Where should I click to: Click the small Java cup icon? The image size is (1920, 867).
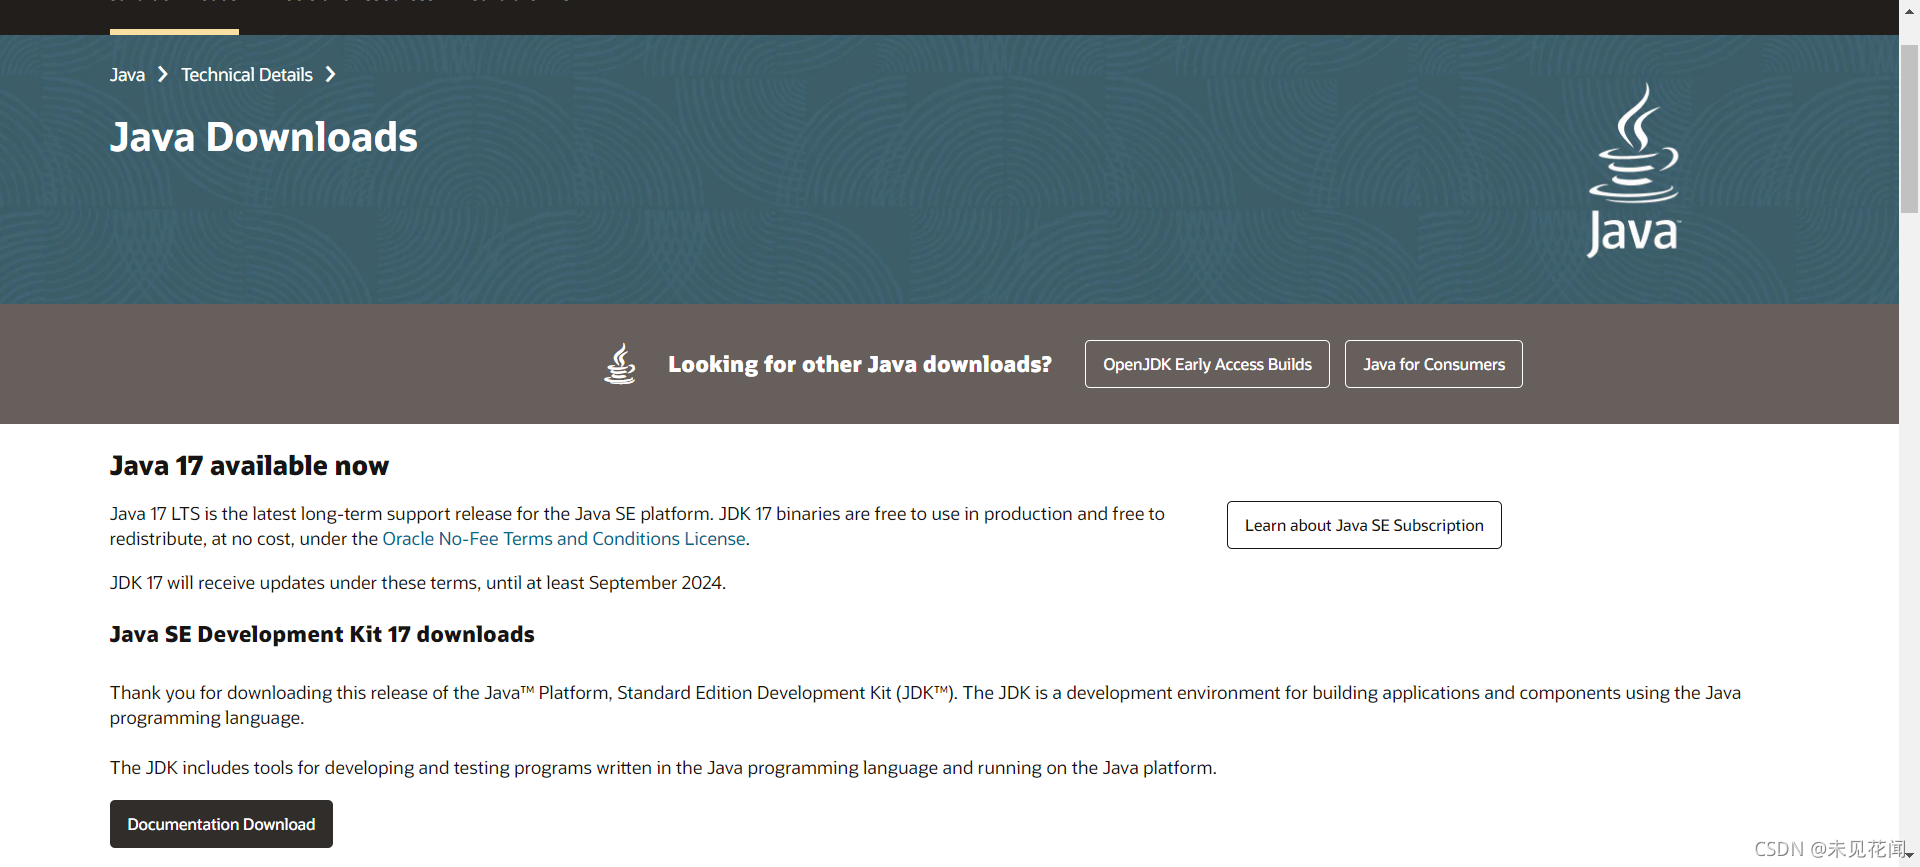click(620, 364)
